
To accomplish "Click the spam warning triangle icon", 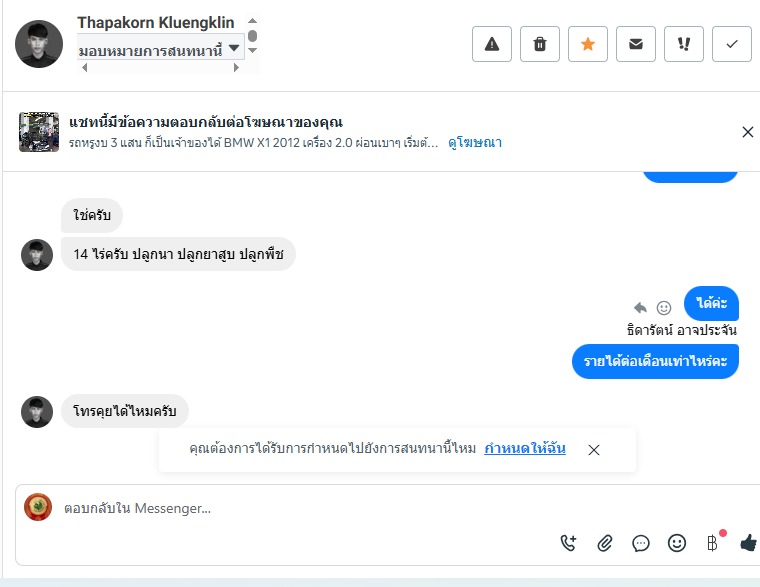I will (x=492, y=44).
